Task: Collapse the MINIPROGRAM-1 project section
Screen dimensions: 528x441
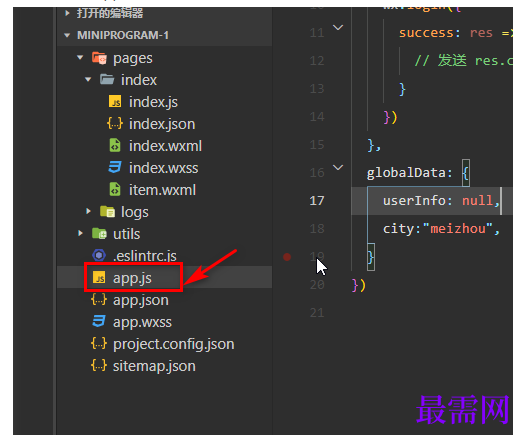Action: (67, 35)
